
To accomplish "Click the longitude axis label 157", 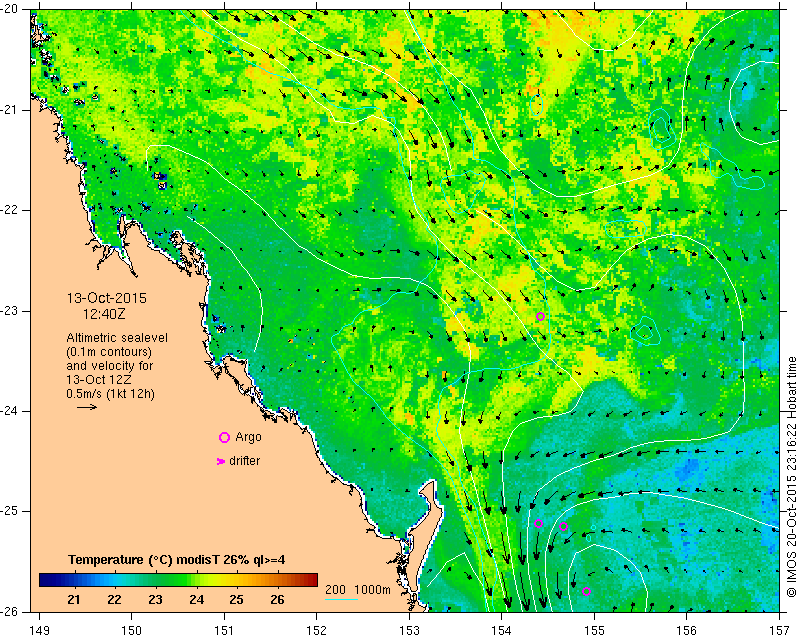I will 779,631.
